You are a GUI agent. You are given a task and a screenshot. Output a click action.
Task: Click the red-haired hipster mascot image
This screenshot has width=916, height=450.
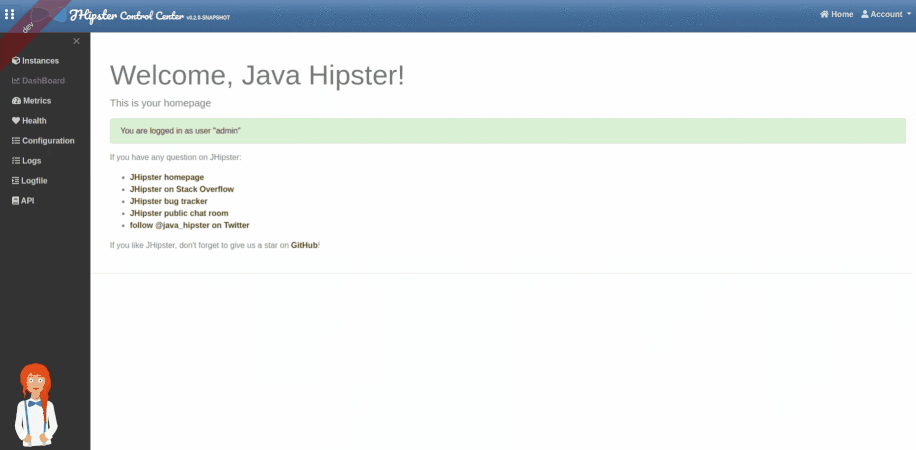37,404
